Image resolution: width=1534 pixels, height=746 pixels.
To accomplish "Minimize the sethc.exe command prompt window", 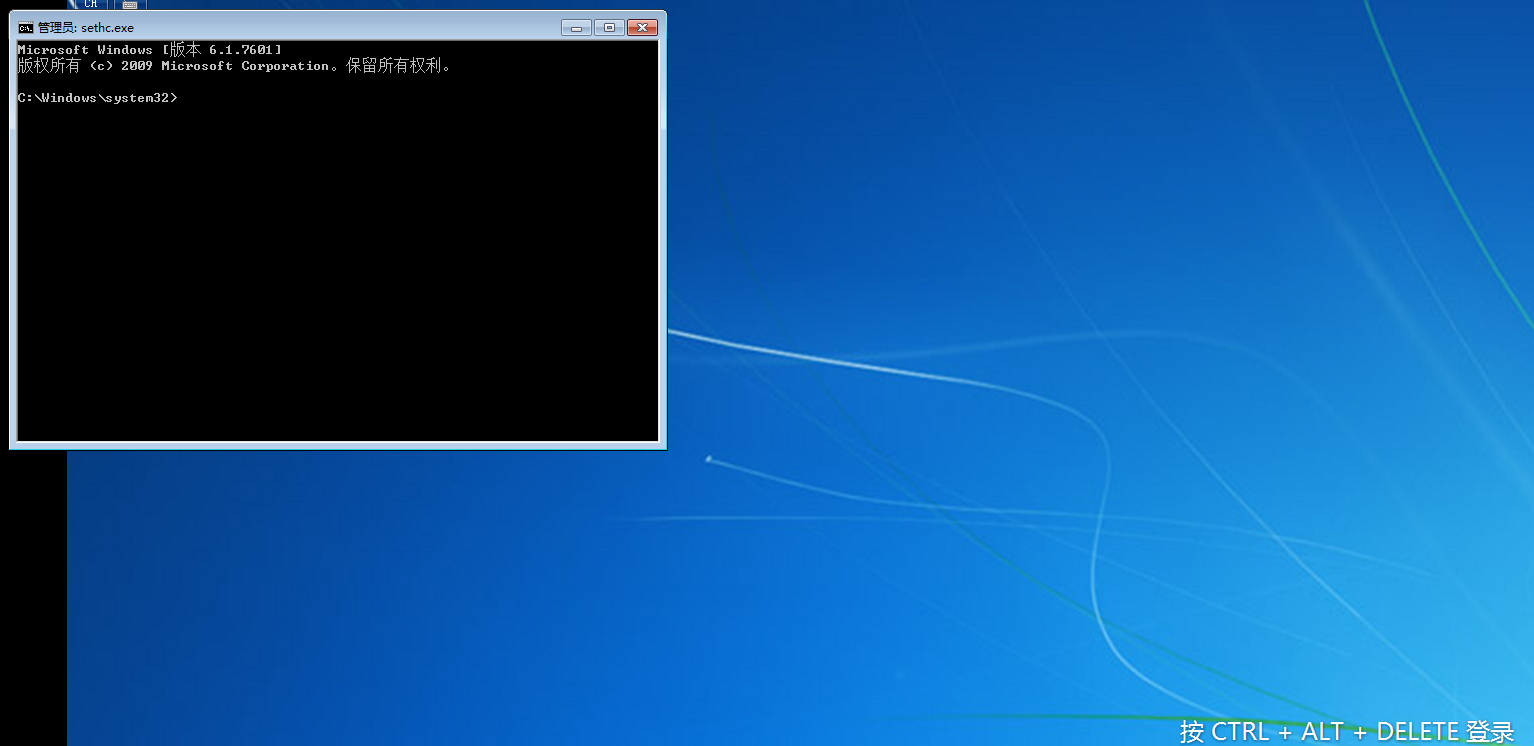I will [576, 28].
